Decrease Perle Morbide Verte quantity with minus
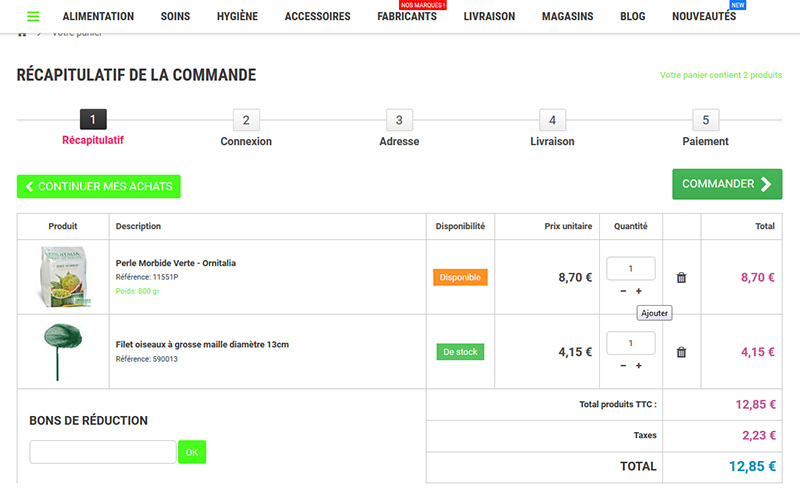The width and height of the screenshot is (800, 496). pos(623,291)
